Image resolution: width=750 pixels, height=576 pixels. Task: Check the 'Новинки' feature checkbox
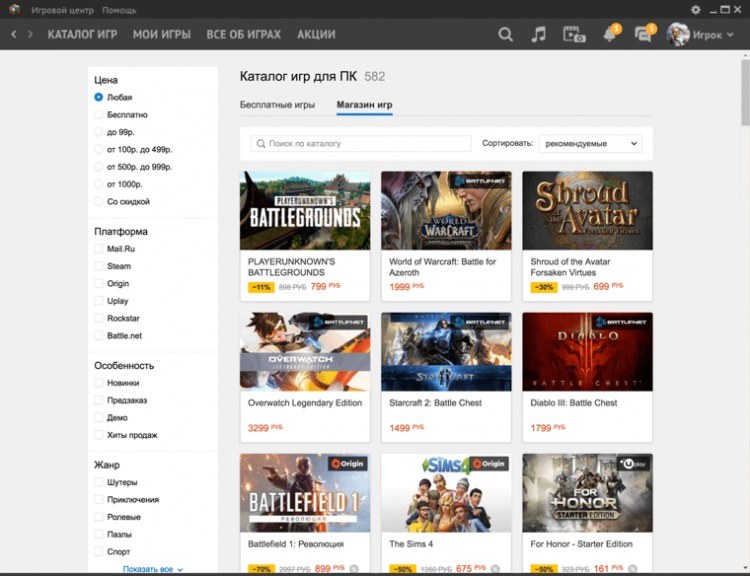tap(99, 383)
